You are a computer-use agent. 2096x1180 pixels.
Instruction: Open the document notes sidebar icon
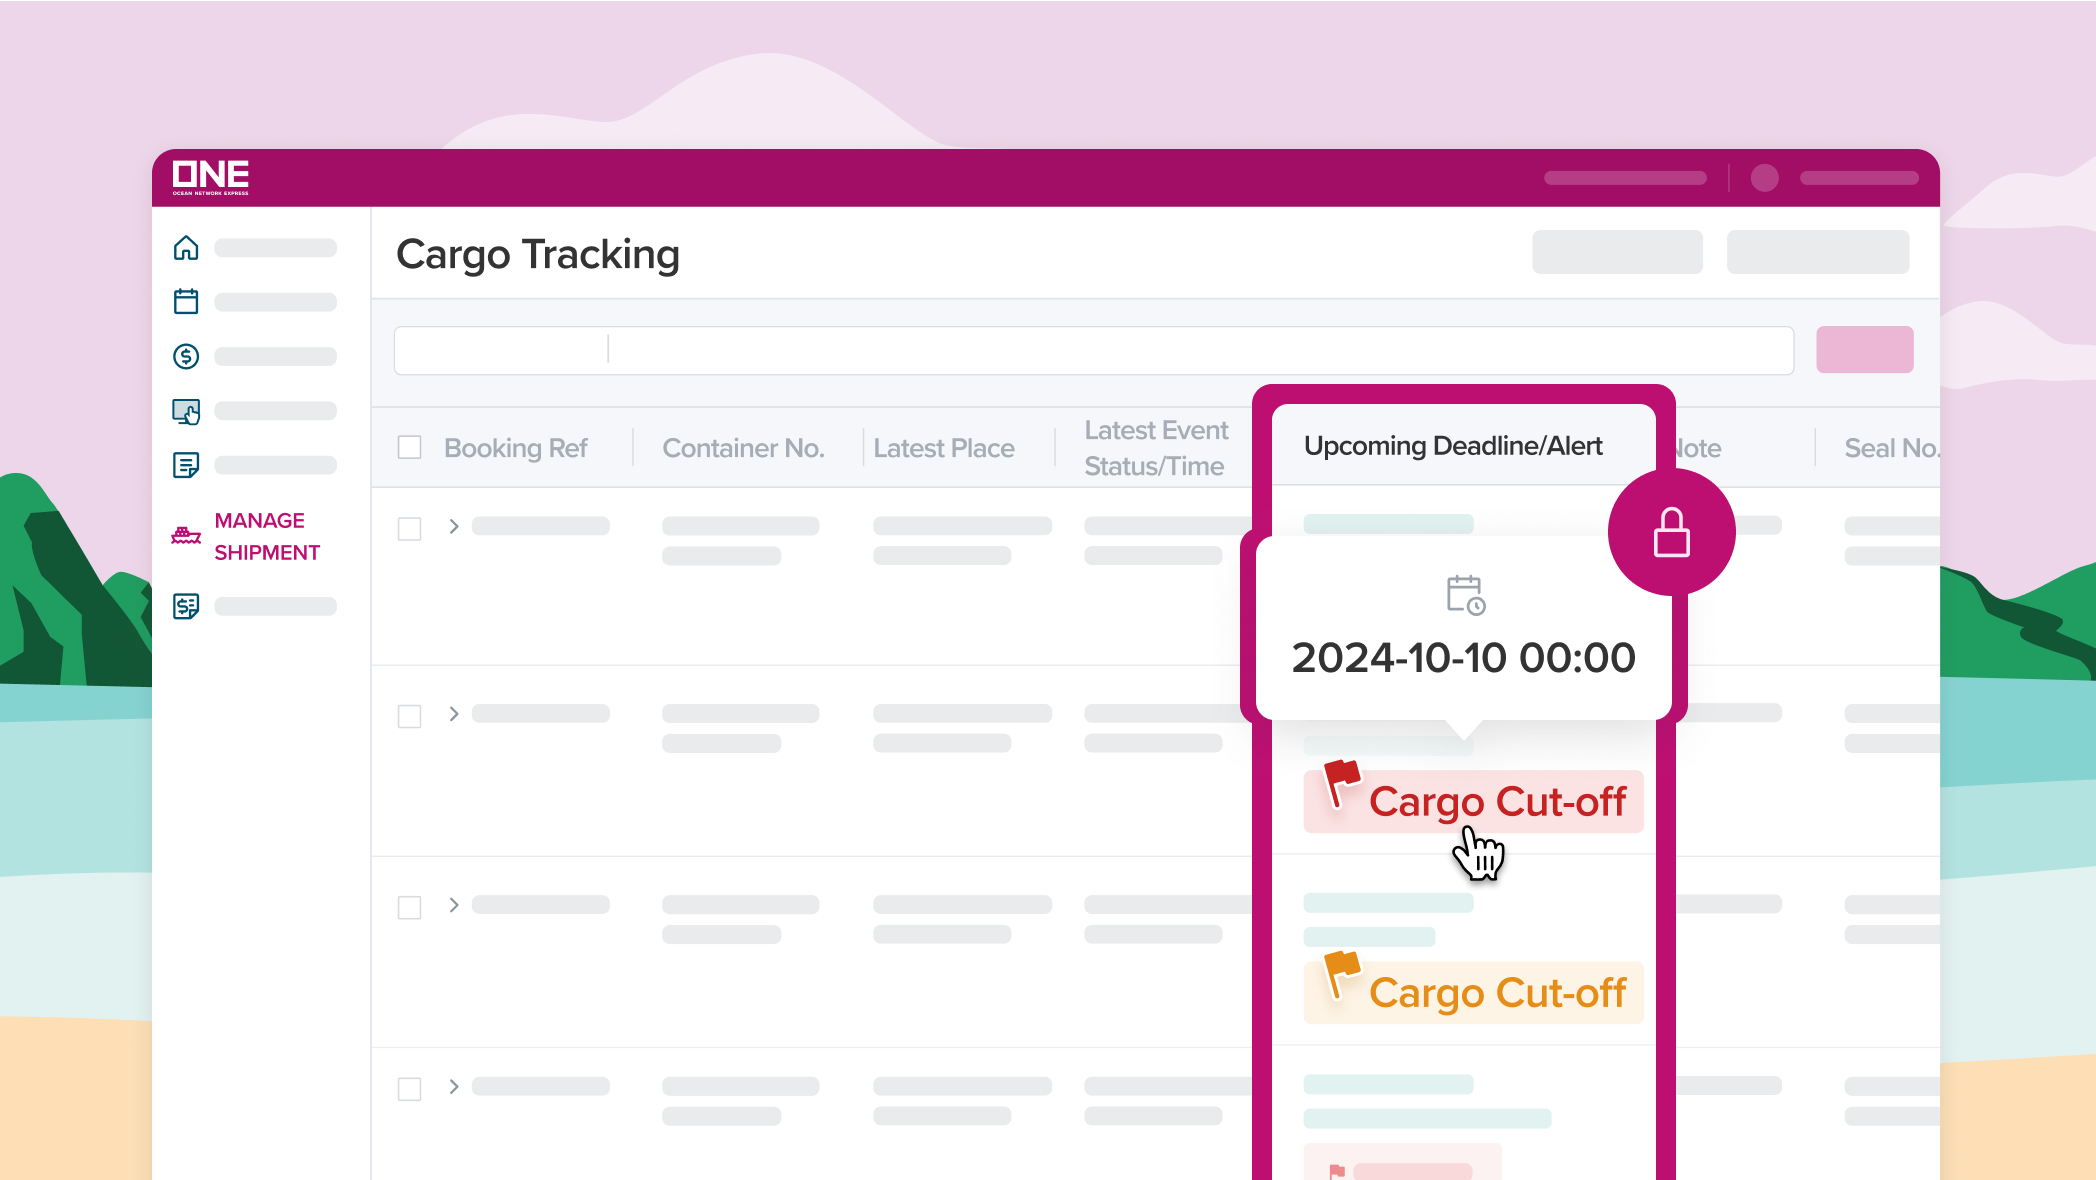coord(186,465)
